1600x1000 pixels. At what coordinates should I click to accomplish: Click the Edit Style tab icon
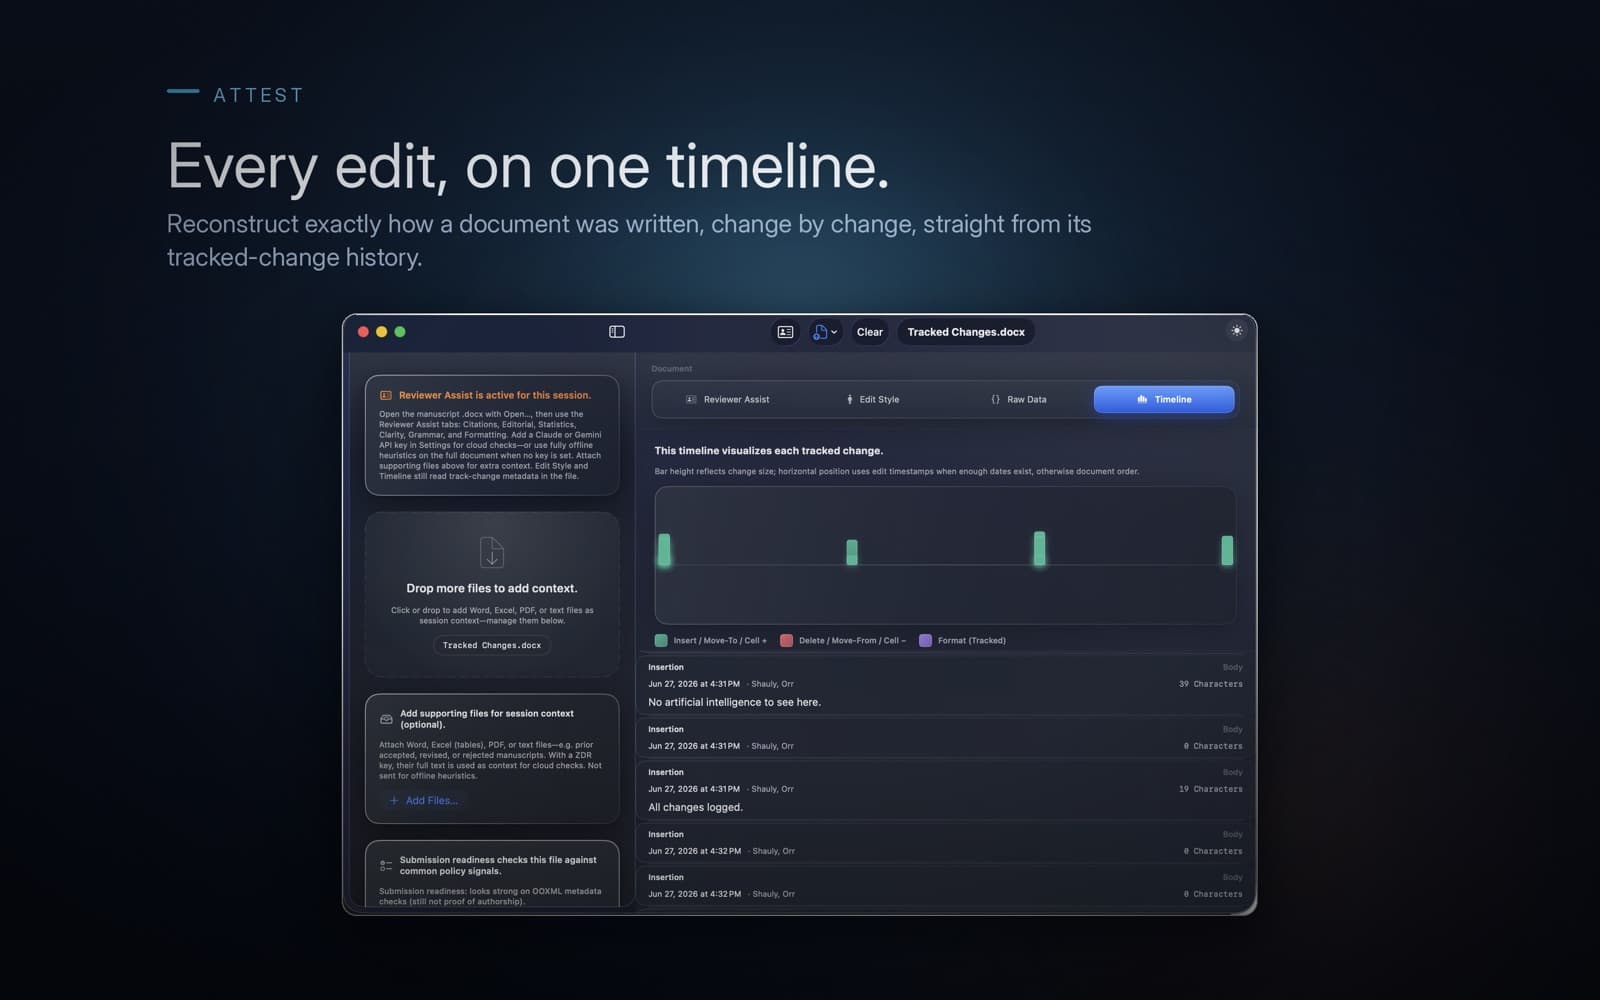click(x=850, y=399)
